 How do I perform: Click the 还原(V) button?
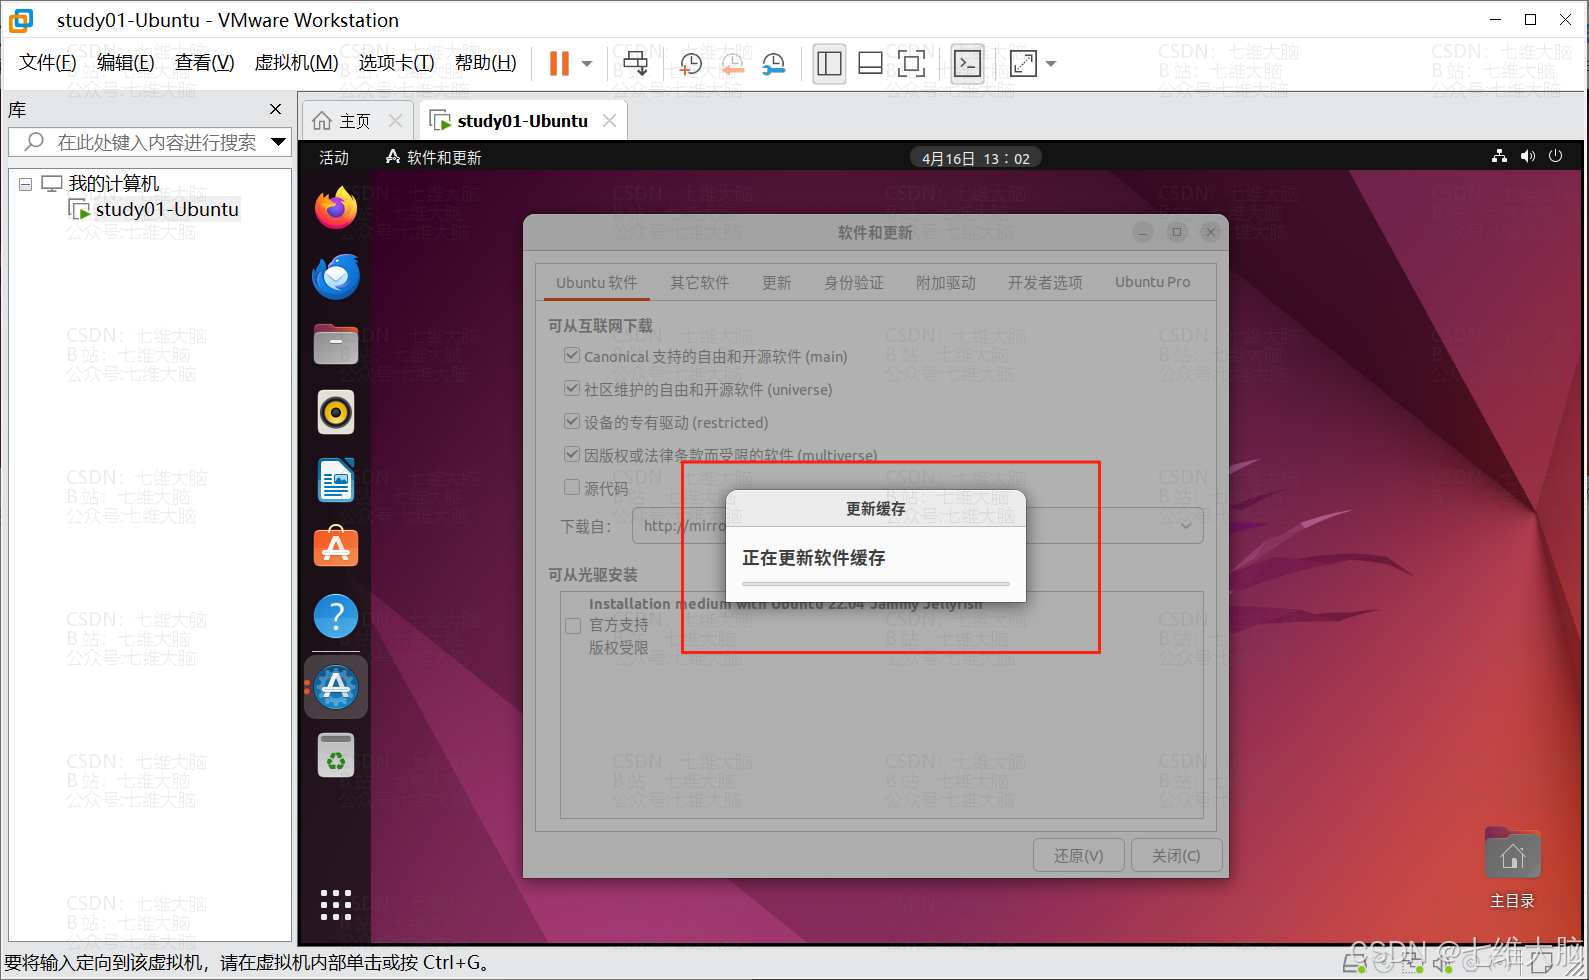point(1079,856)
